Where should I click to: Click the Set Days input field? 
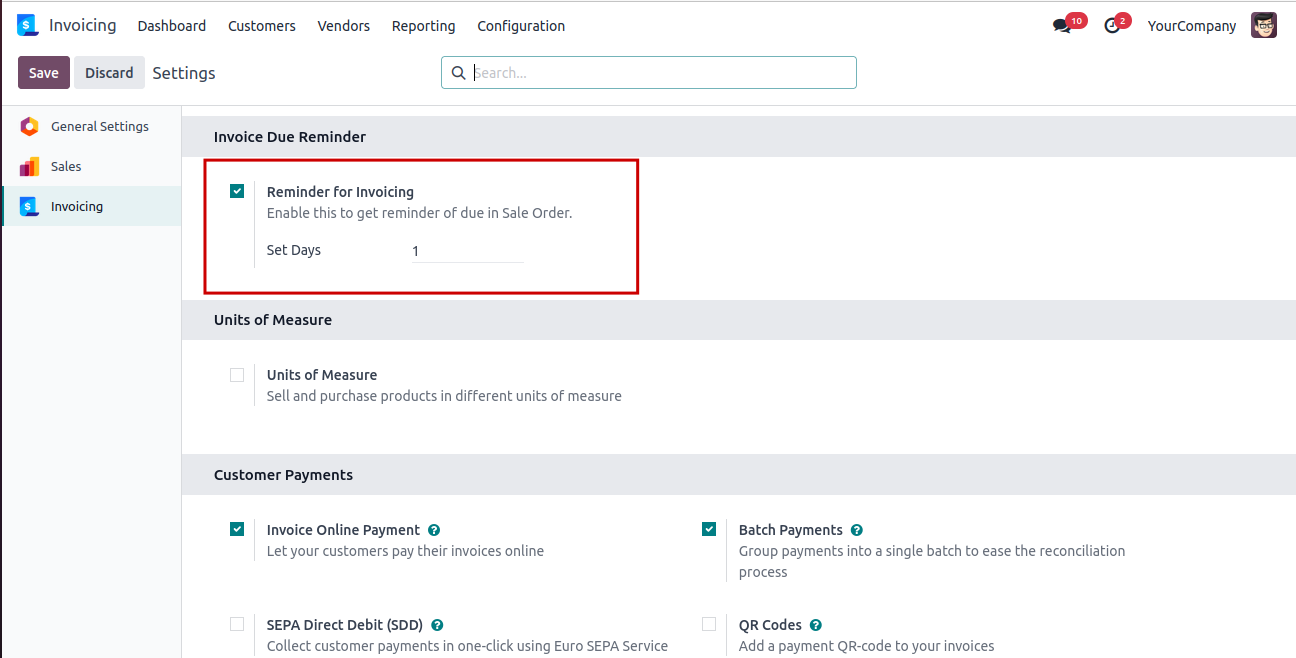(x=467, y=251)
